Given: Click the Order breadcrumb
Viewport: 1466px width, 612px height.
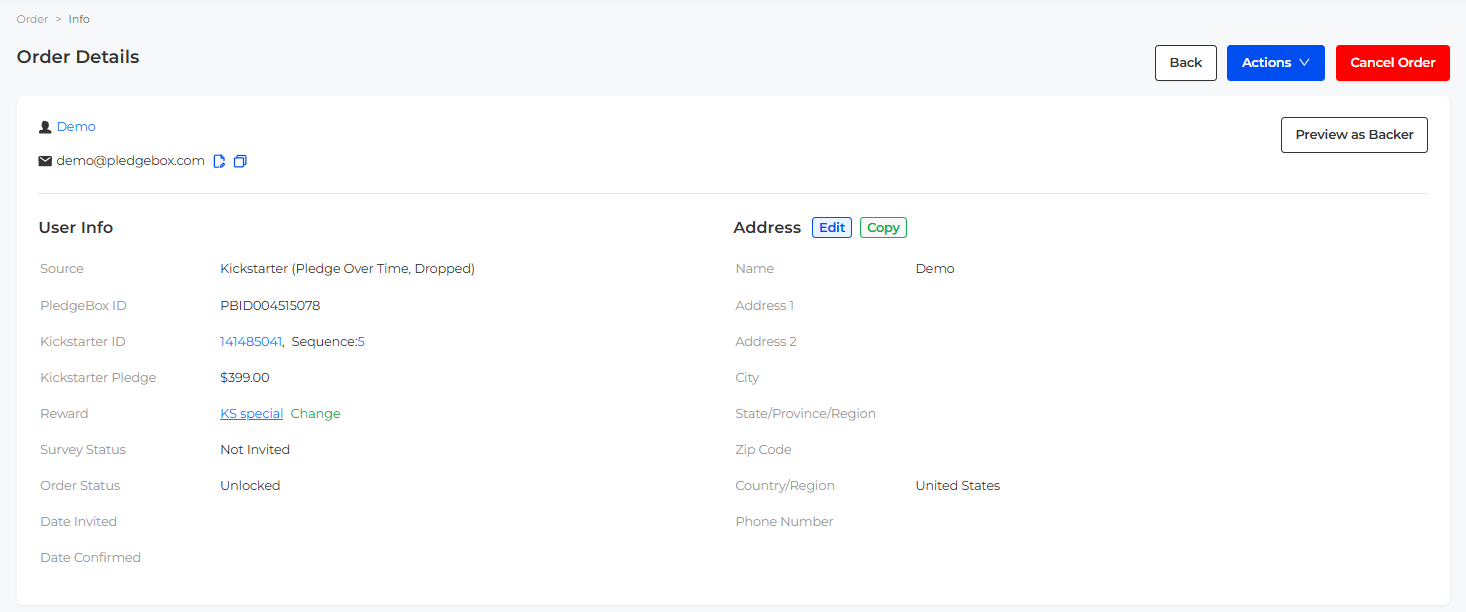Looking at the screenshot, I should [32, 19].
